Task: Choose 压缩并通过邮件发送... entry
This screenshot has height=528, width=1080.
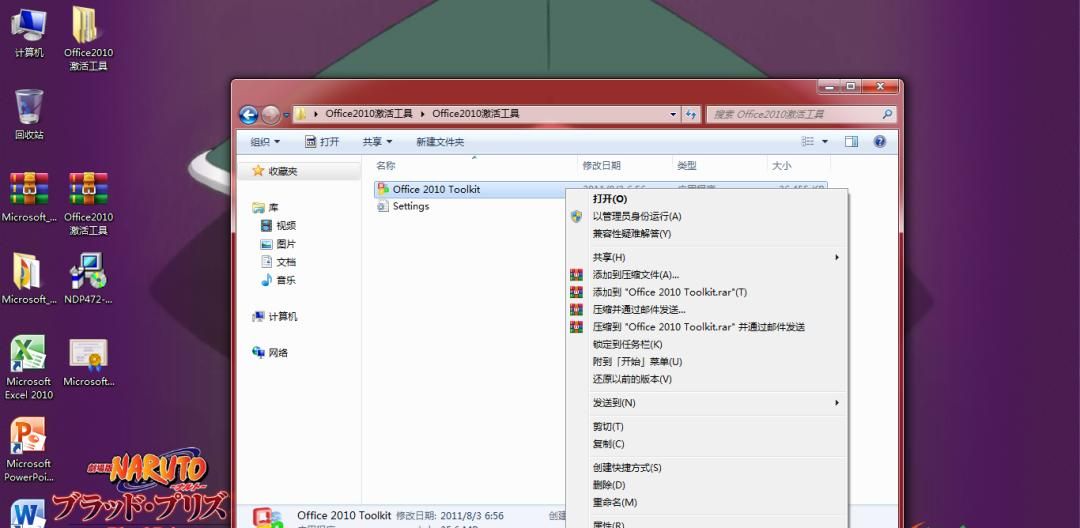Action: tap(707, 310)
